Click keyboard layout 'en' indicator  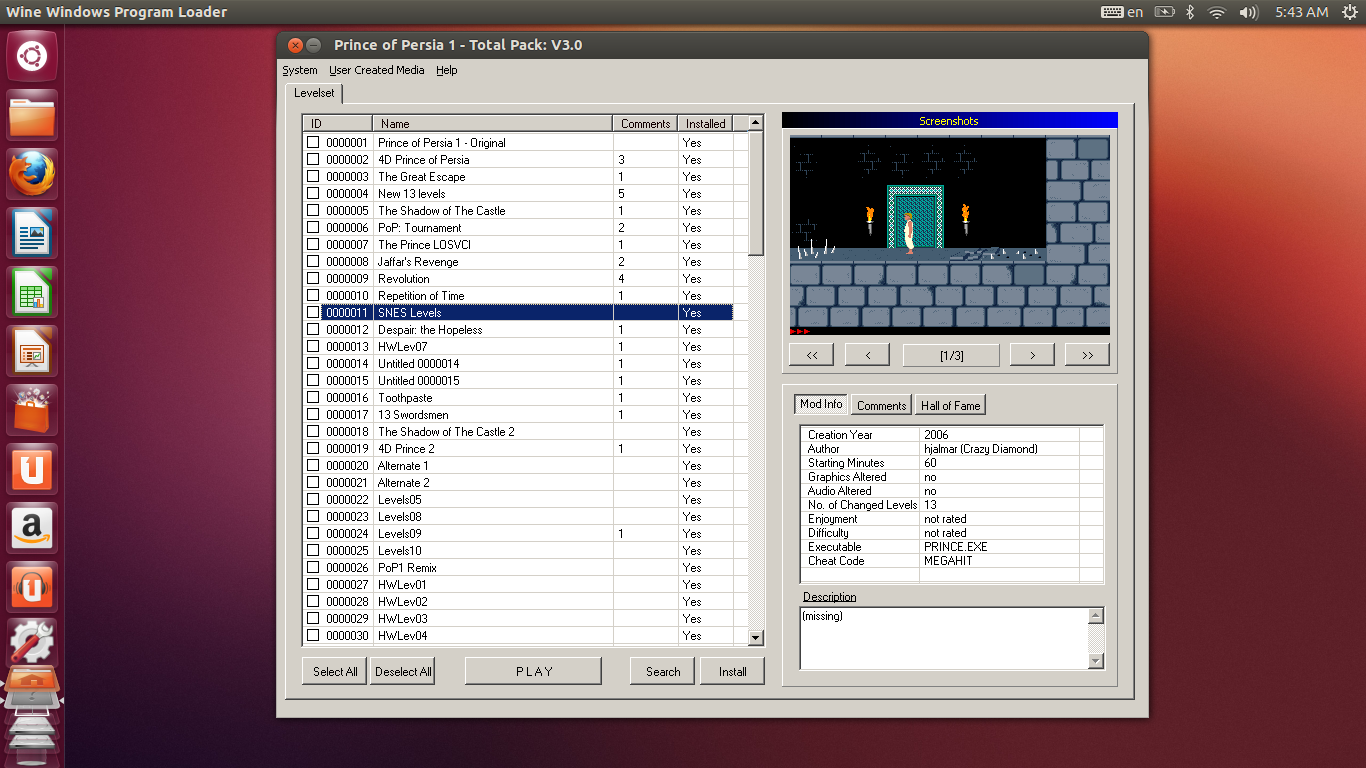point(1122,12)
